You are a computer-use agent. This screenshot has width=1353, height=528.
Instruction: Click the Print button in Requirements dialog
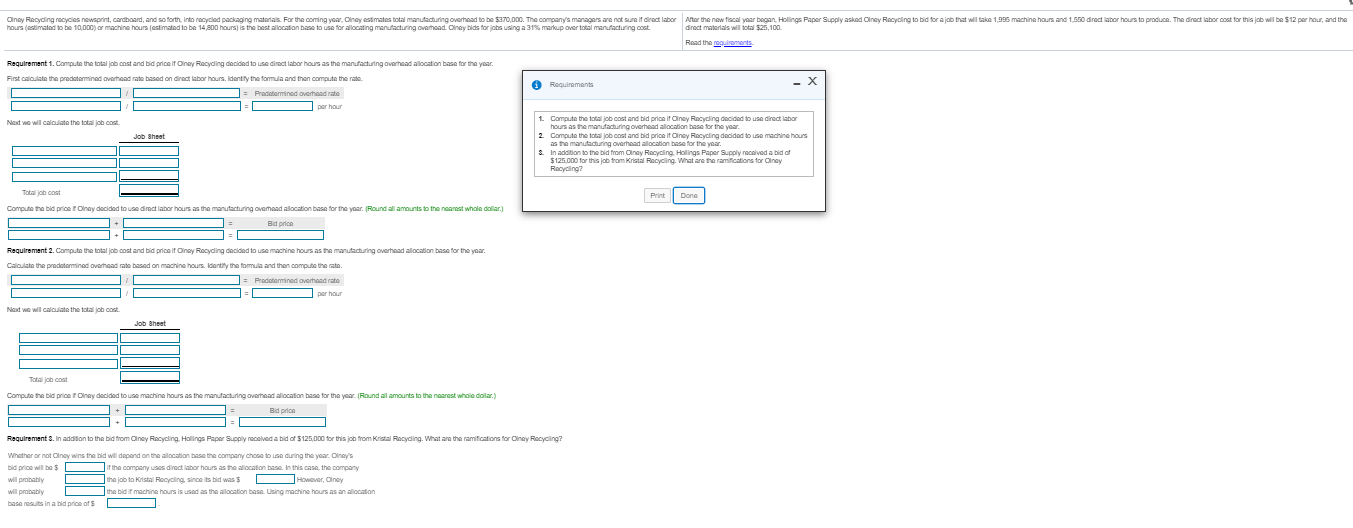click(657, 196)
